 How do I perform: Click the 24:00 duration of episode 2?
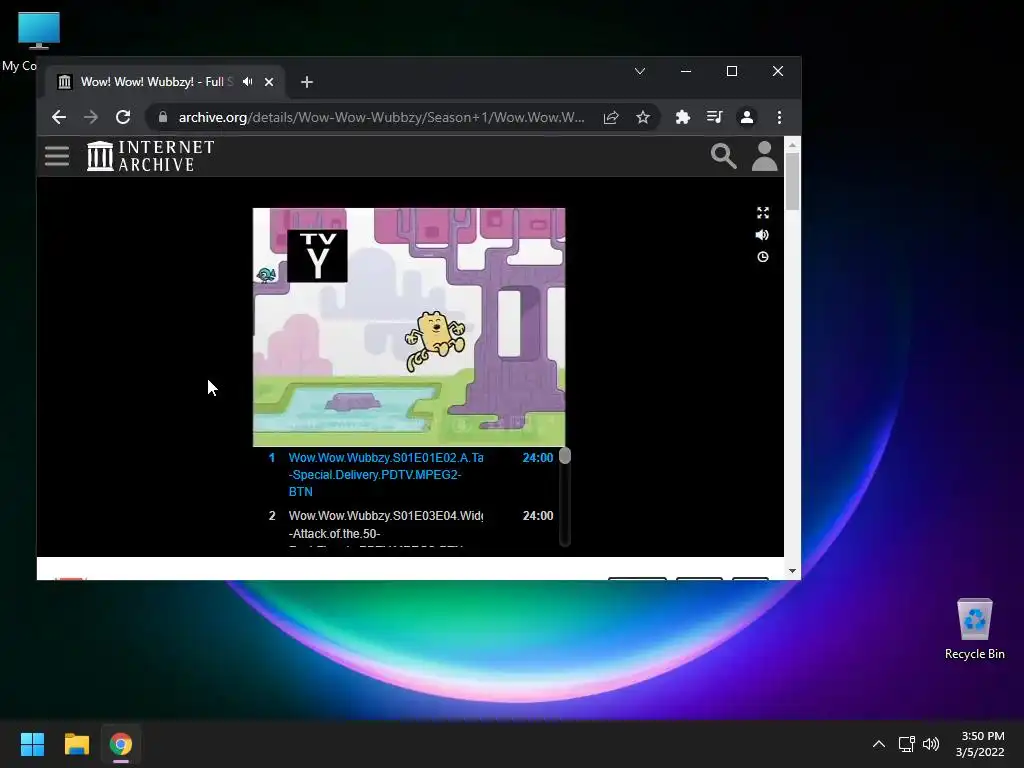tap(537, 516)
